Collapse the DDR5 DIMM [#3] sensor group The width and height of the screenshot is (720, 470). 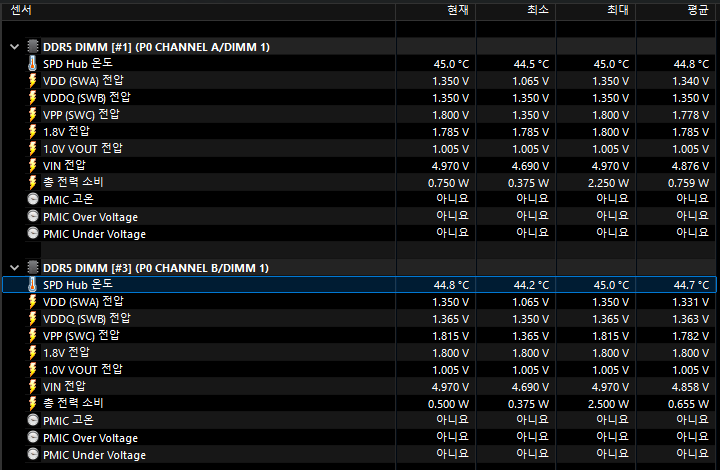[15, 268]
